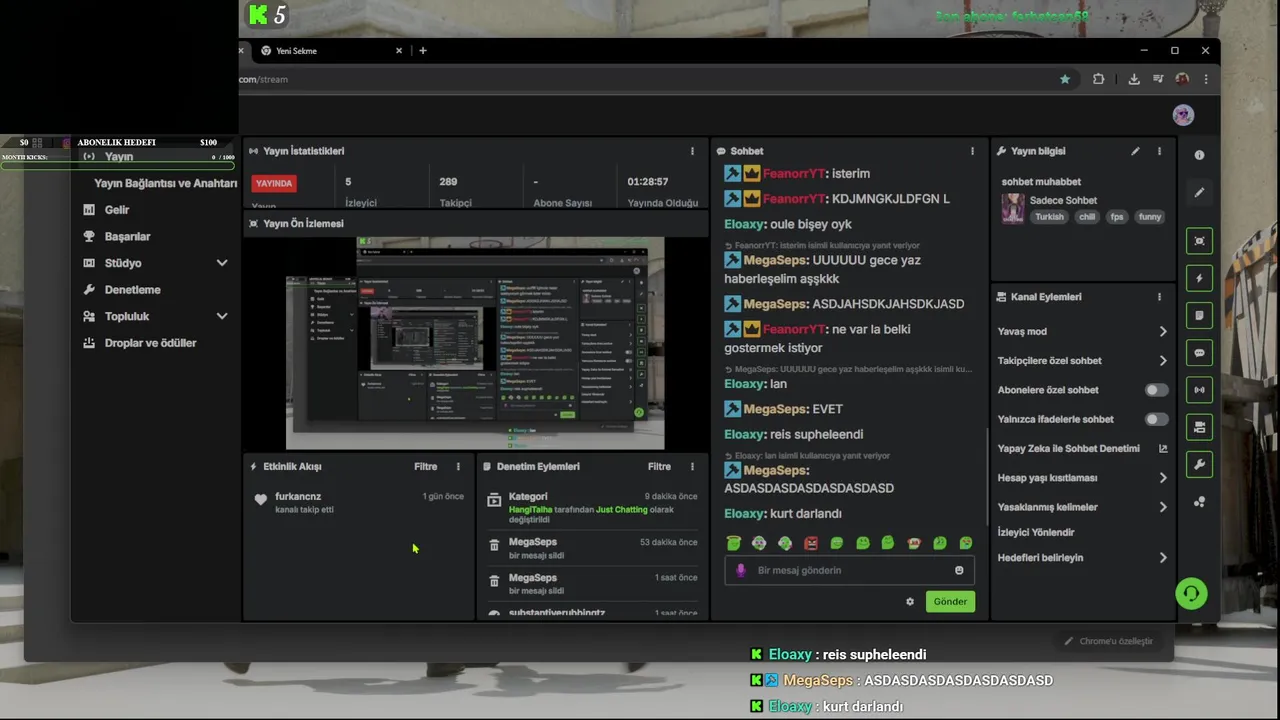Open Chrome downloads icon
Viewport: 1280px width, 720px height.
coord(1134,79)
